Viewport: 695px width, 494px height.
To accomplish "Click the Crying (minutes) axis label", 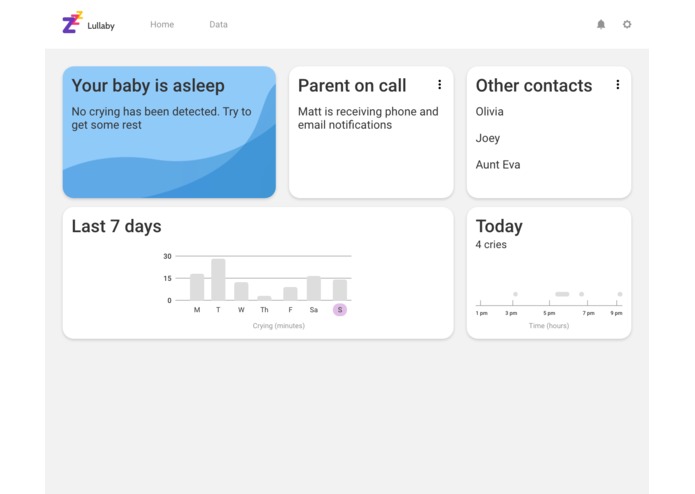I will click(279, 326).
